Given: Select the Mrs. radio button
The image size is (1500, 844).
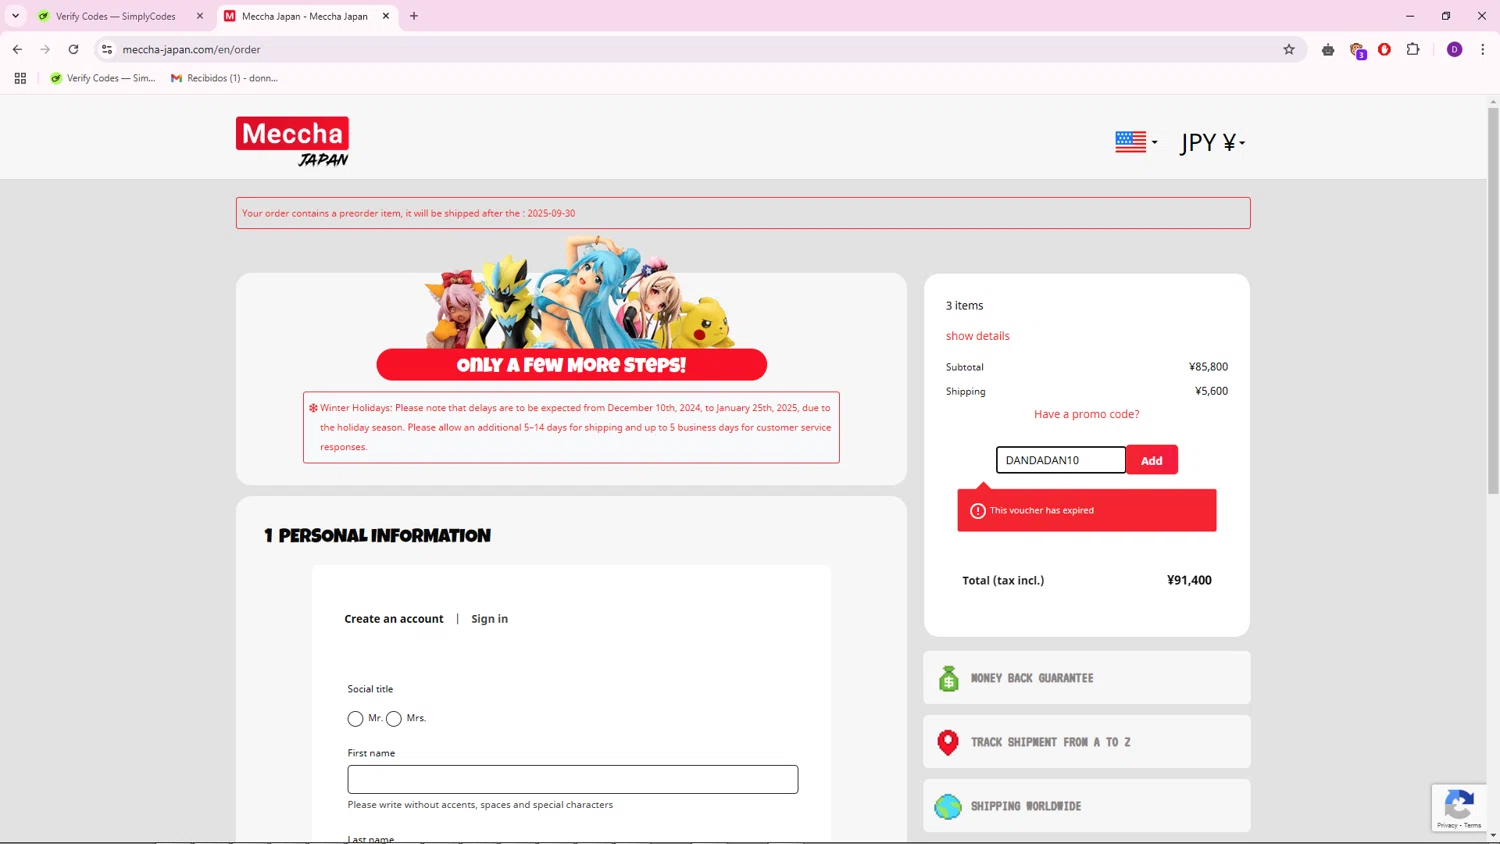Looking at the screenshot, I should tap(394, 719).
